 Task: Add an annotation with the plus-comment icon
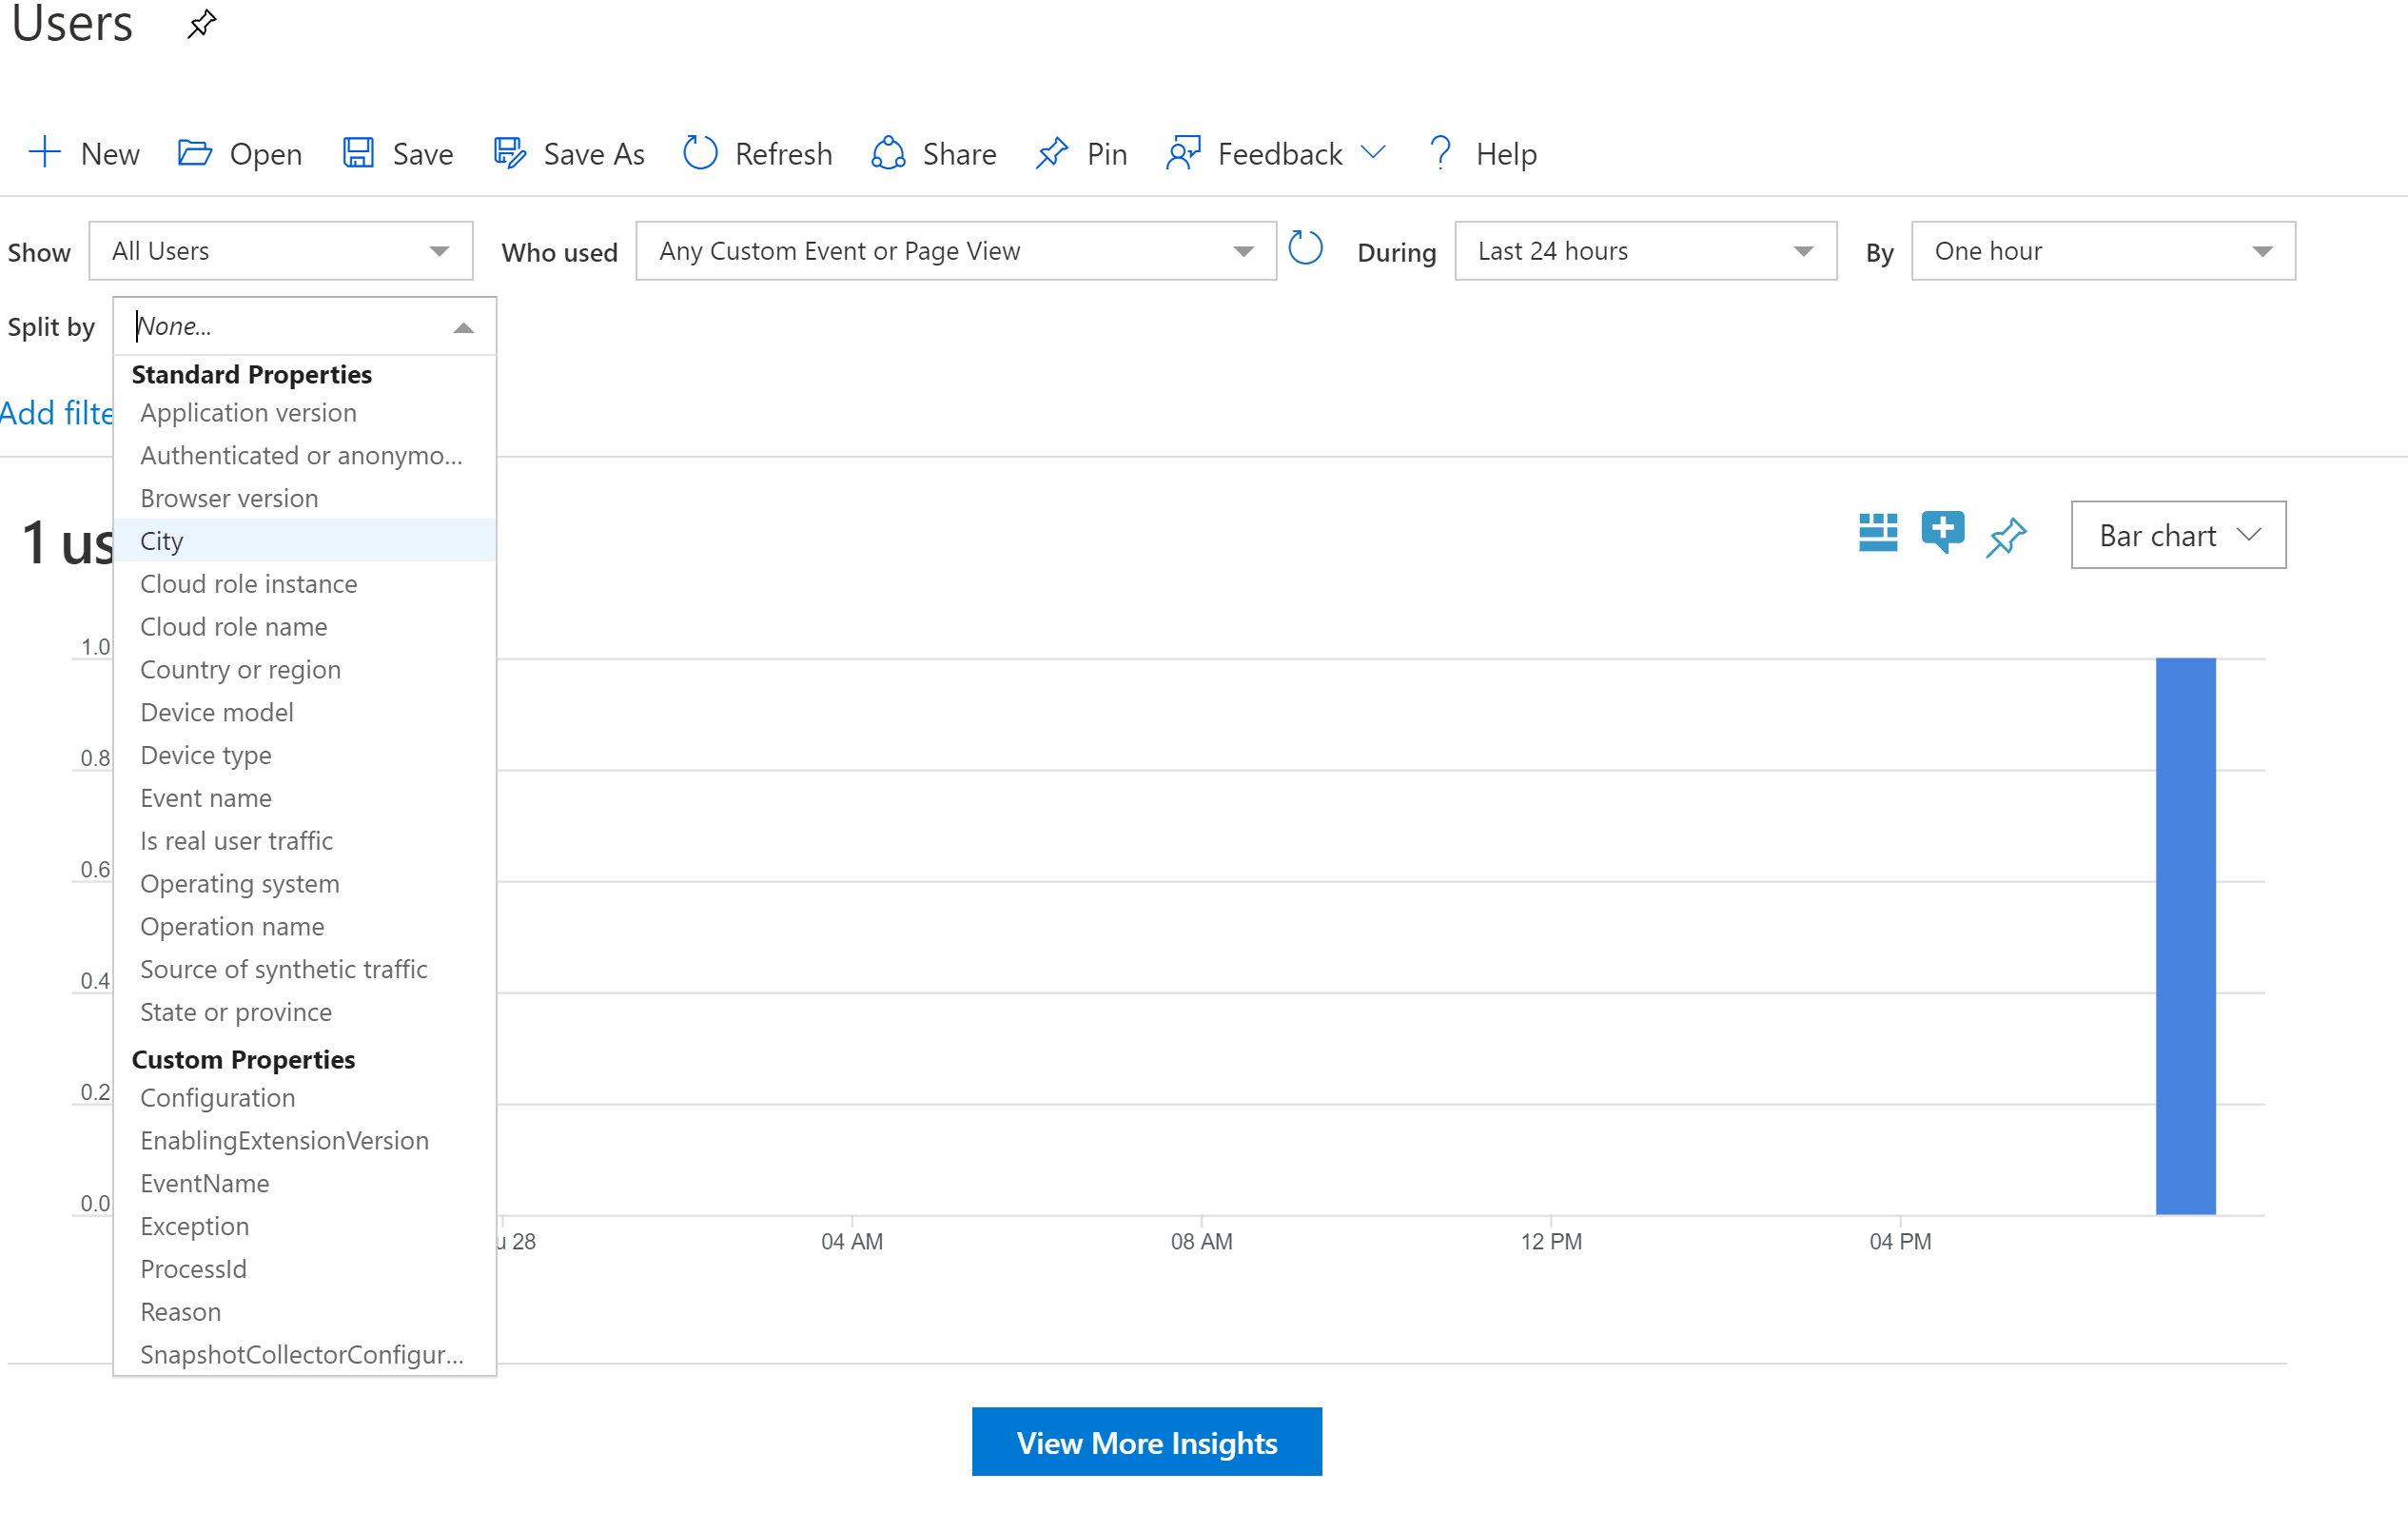1942,534
